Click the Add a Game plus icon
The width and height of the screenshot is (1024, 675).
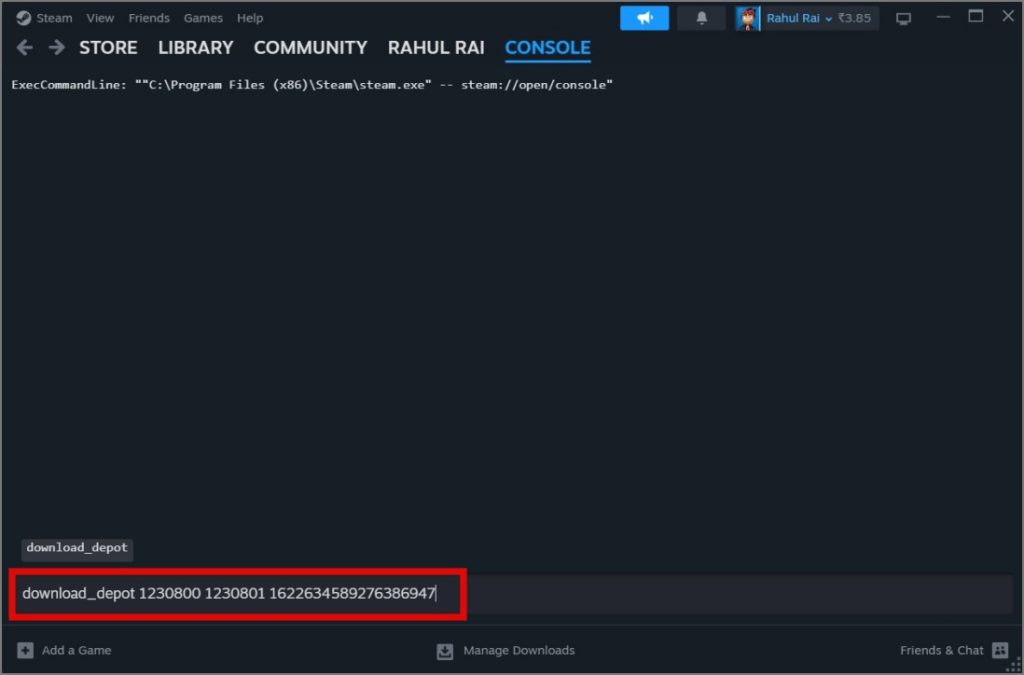tap(24, 650)
